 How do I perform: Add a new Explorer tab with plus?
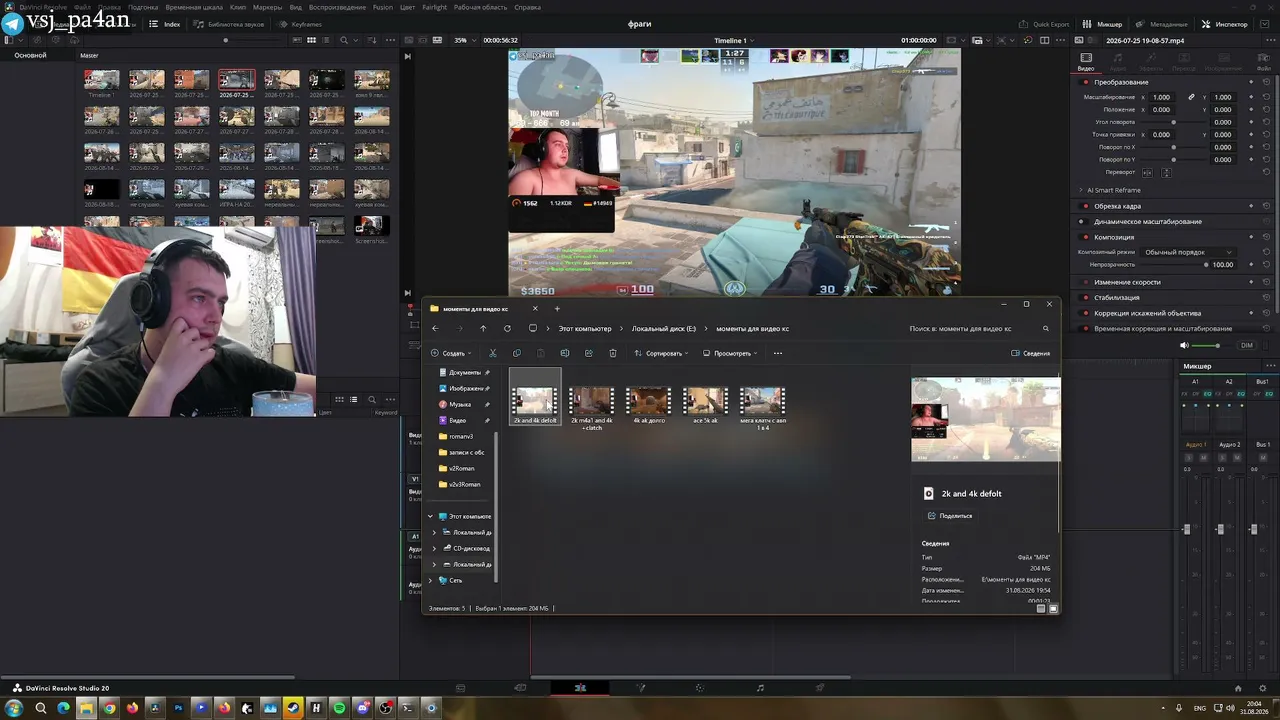[557, 308]
